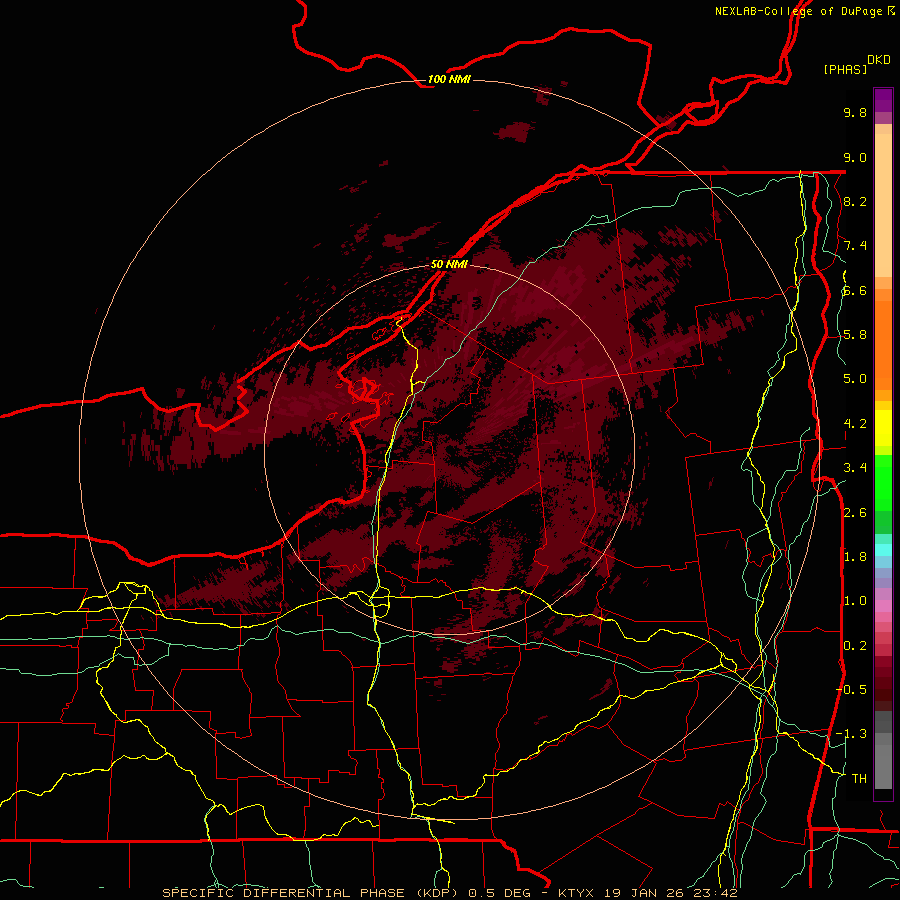
Task: Click the 9.8 value on color scale
Action: (x=855, y=112)
